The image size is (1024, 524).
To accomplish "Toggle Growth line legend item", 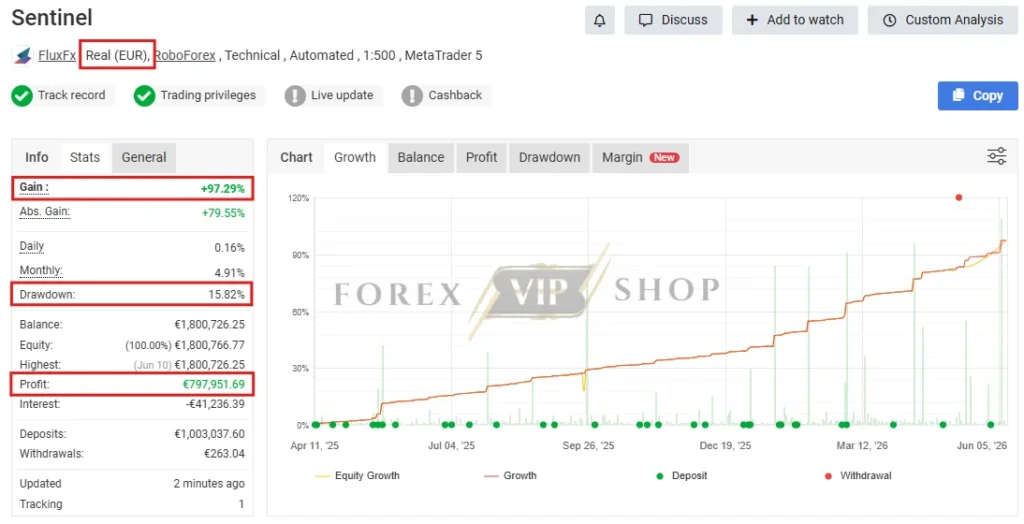I will coord(510,476).
